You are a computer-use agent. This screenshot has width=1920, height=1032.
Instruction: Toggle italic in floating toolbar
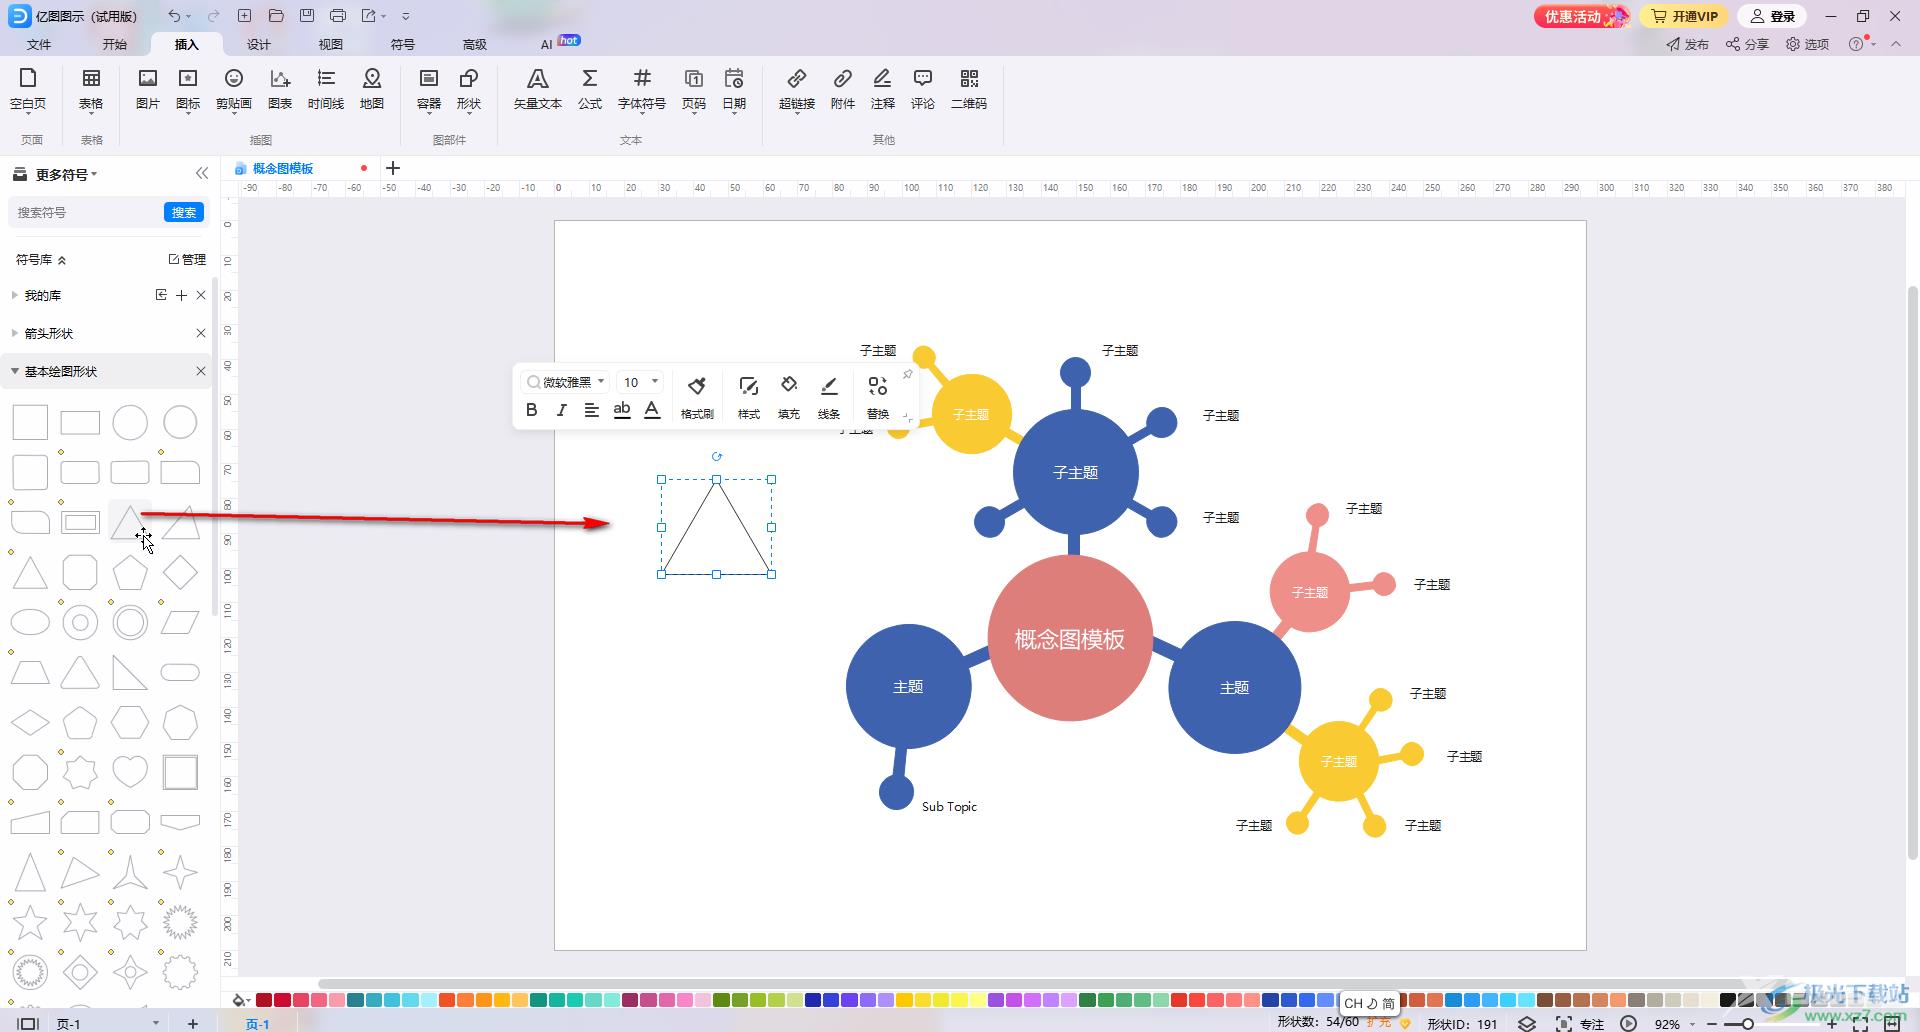[x=562, y=410]
